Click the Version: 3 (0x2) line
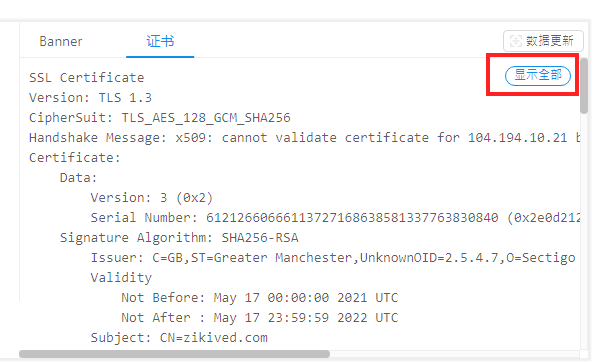607x362 pixels. (x=151, y=198)
